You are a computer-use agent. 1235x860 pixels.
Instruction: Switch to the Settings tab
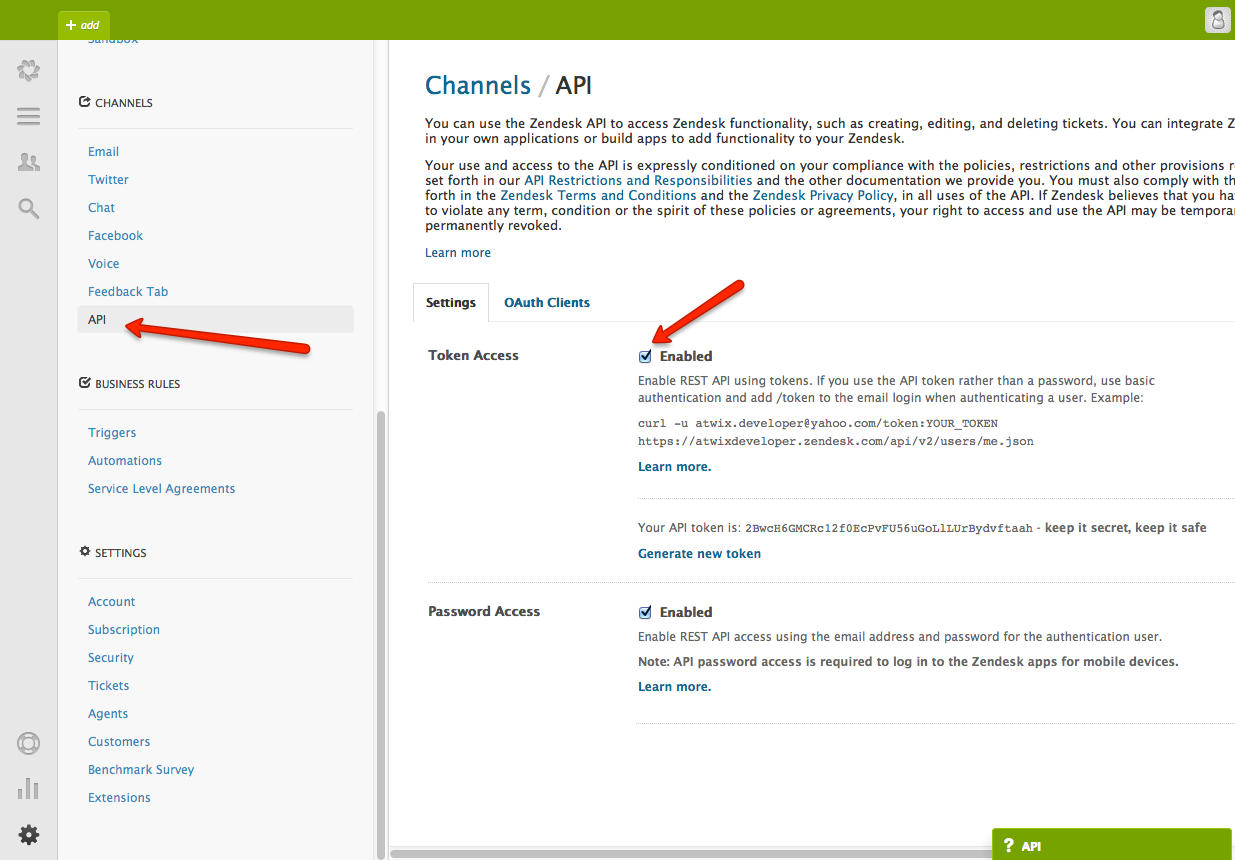[451, 302]
